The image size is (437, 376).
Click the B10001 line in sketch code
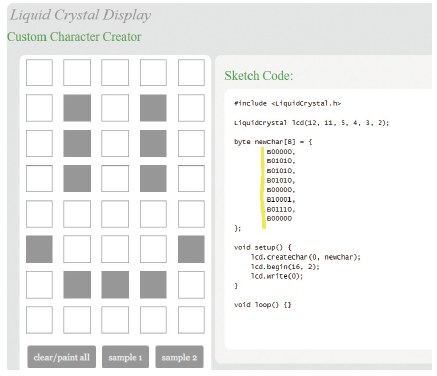(281, 200)
